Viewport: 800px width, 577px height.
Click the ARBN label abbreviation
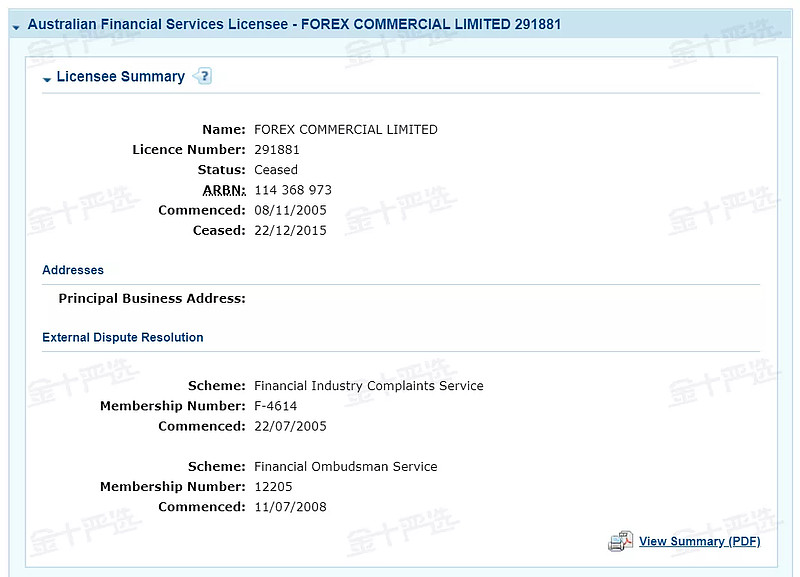click(x=223, y=190)
